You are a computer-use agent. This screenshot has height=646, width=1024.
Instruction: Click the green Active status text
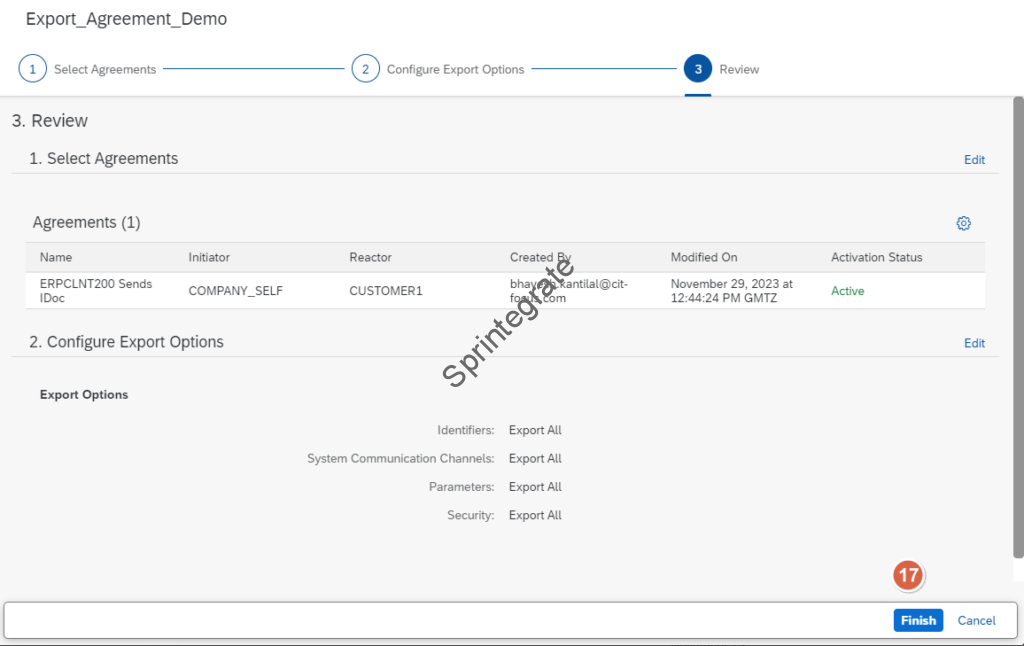(x=847, y=291)
